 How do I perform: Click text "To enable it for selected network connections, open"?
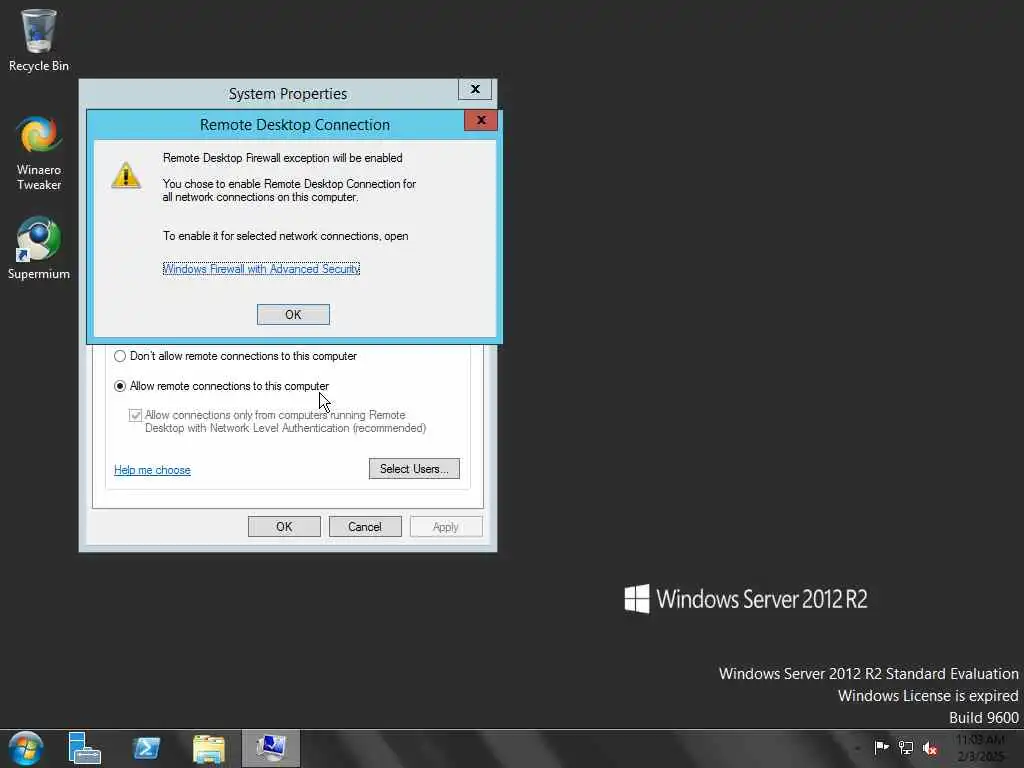pos(285,236)
